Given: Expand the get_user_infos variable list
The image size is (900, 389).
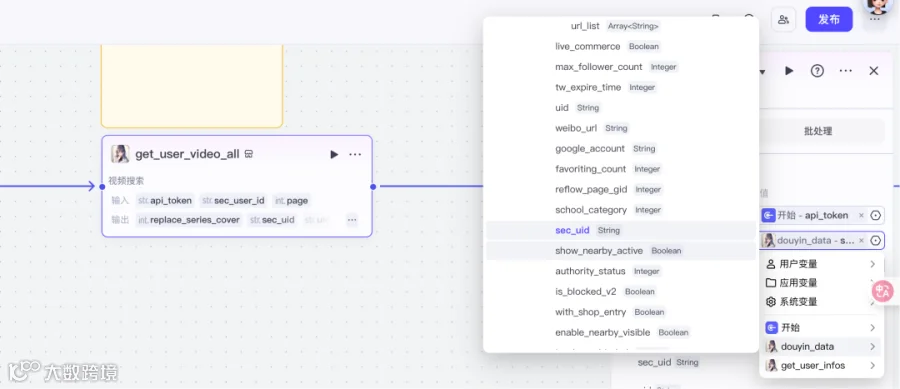Looking at the screenshot, I should [821, 365].
